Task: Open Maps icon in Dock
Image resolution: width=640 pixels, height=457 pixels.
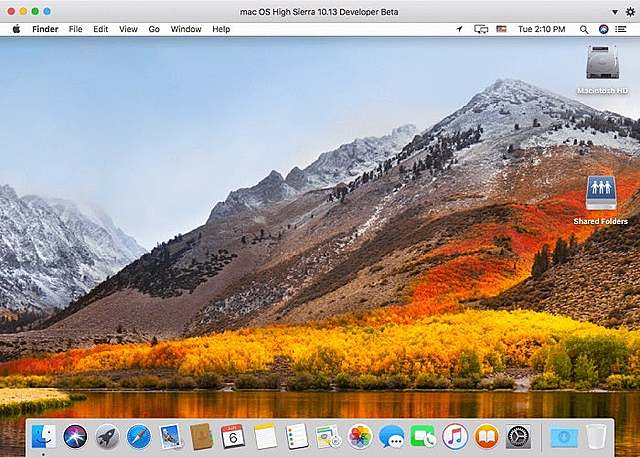Action: click(329, 437)
